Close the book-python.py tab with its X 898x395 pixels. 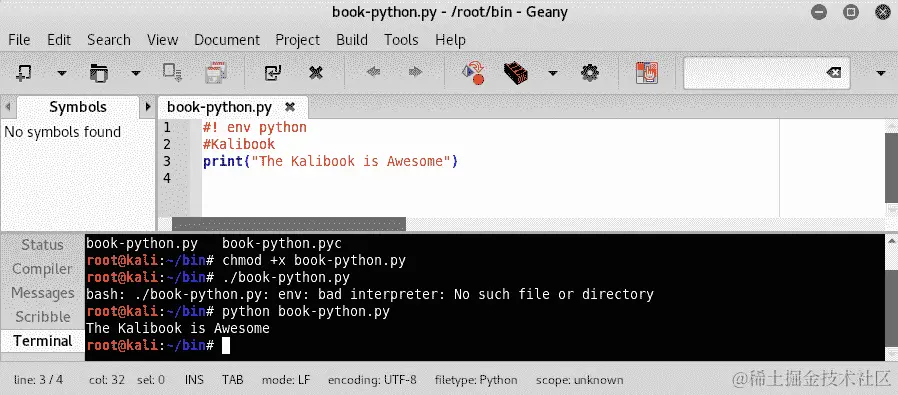tap(290, 107)
